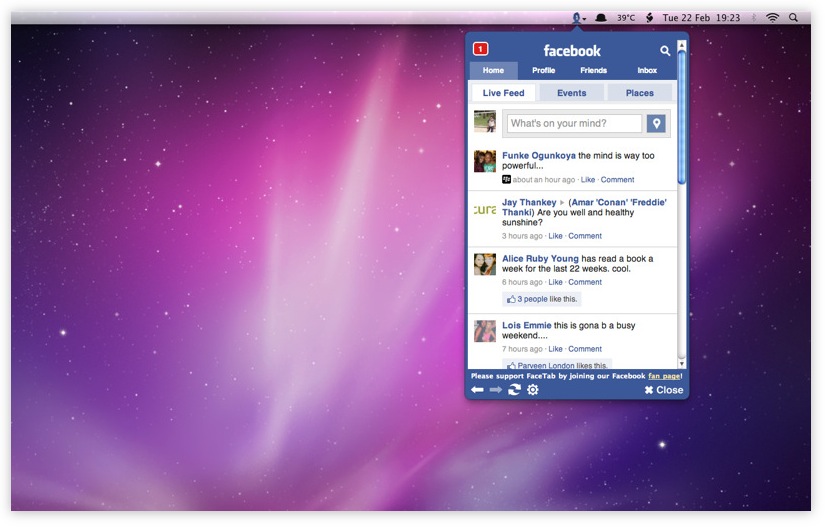
Task: Like Jay Thankey's post
Action: (555, 236)
